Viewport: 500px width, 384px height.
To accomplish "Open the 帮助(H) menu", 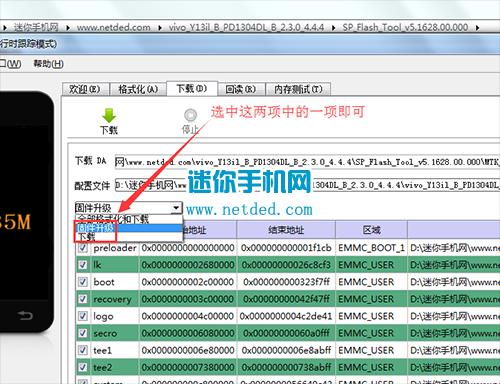I will coord(49,63).
